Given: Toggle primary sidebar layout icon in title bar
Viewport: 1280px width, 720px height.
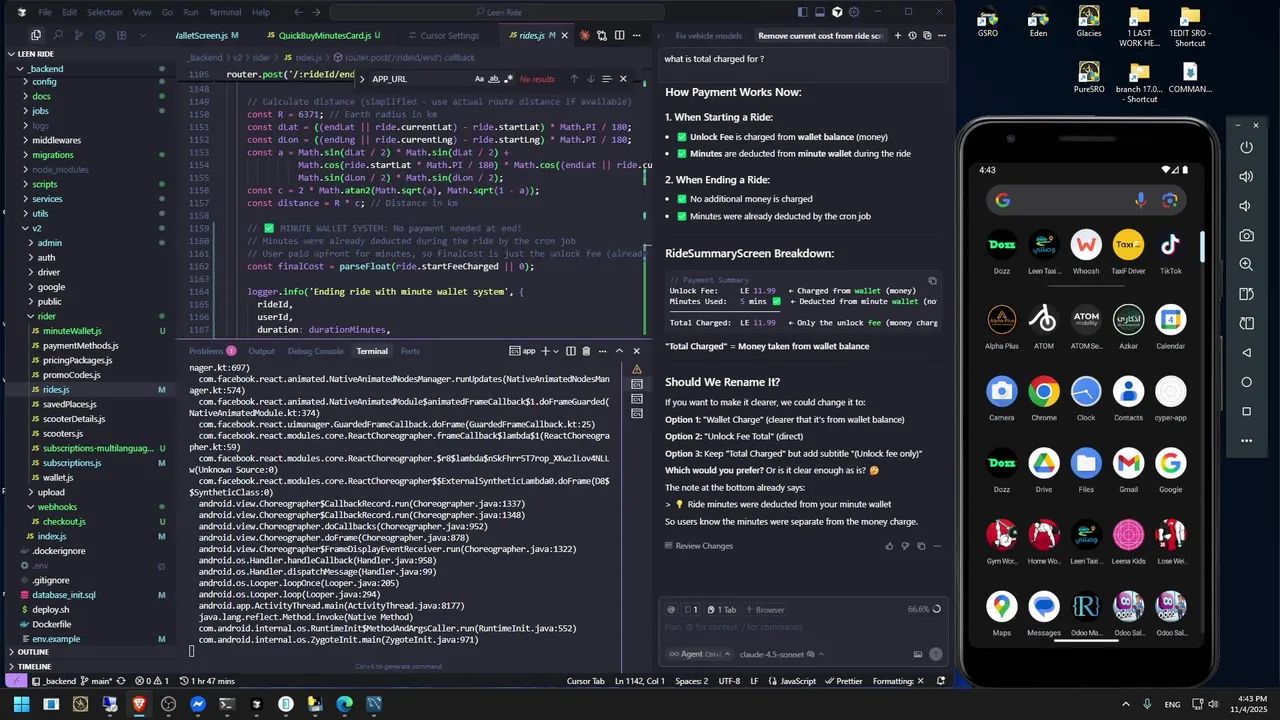Looking at the screenshot, I should (802, 12).
